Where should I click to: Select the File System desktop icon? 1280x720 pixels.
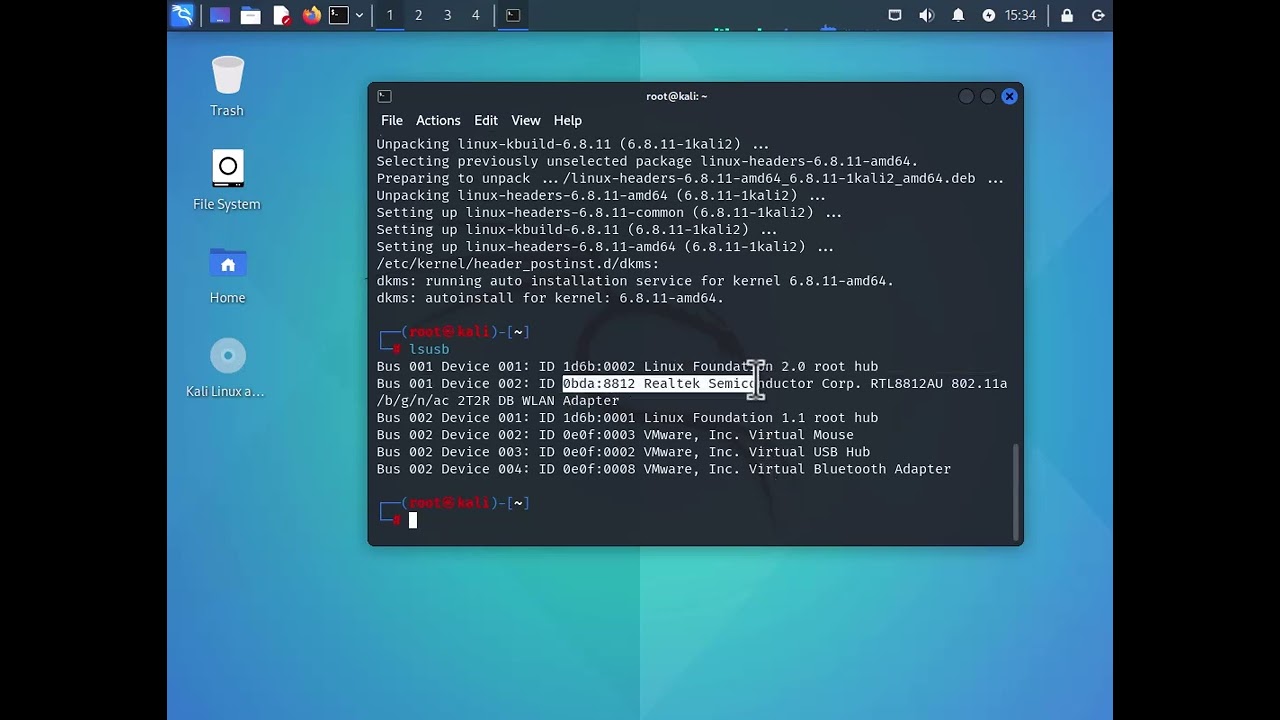point(227,180)
